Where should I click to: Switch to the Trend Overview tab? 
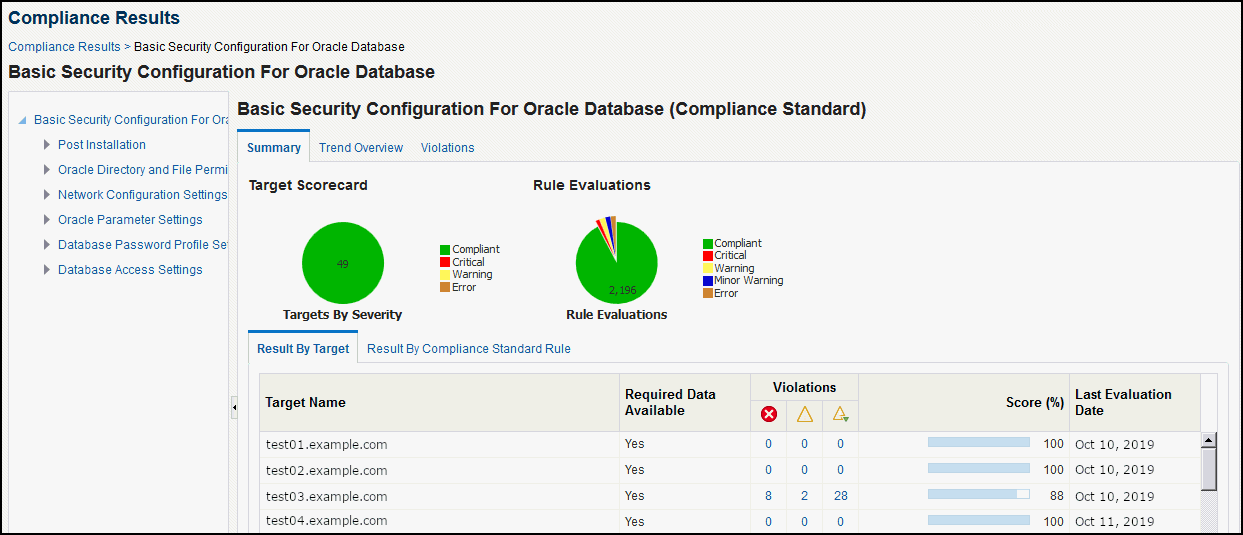[x=361, y=148]
